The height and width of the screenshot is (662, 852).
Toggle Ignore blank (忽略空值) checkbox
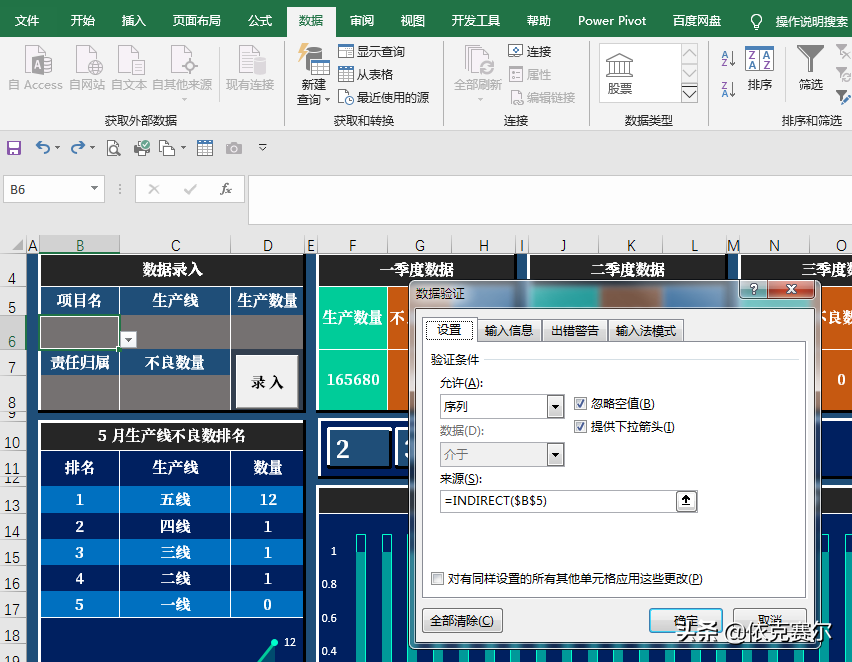click(580, 404)
